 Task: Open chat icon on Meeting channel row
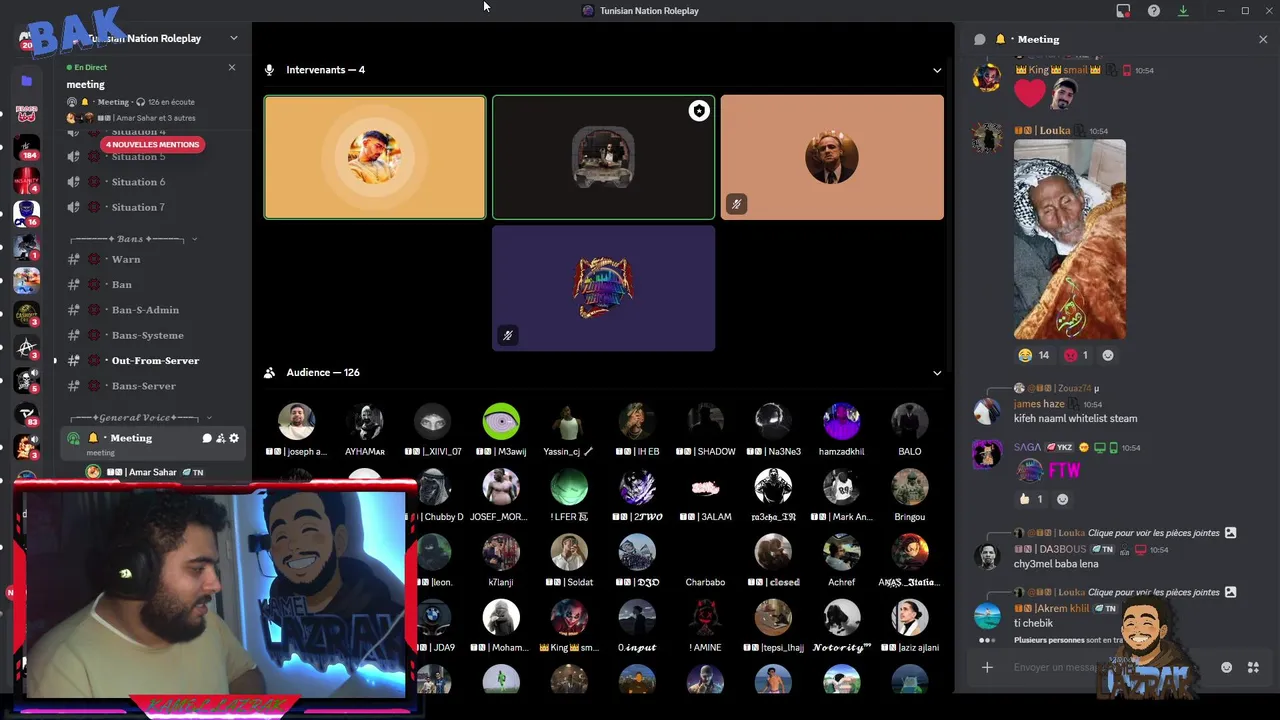click(207, 438)
